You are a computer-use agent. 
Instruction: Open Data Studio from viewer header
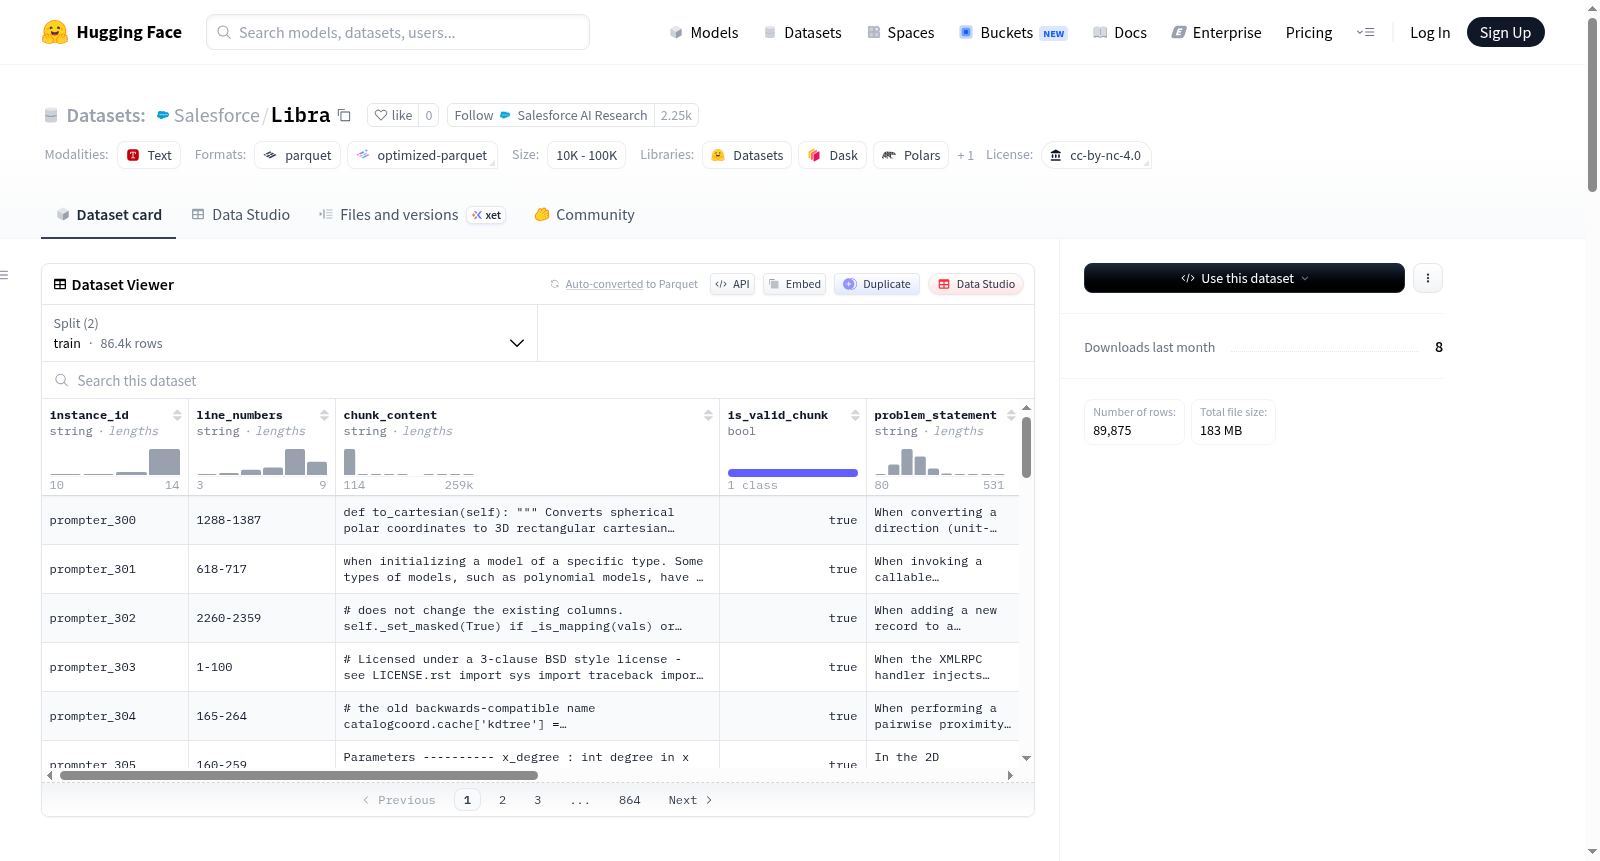point(976,284)
